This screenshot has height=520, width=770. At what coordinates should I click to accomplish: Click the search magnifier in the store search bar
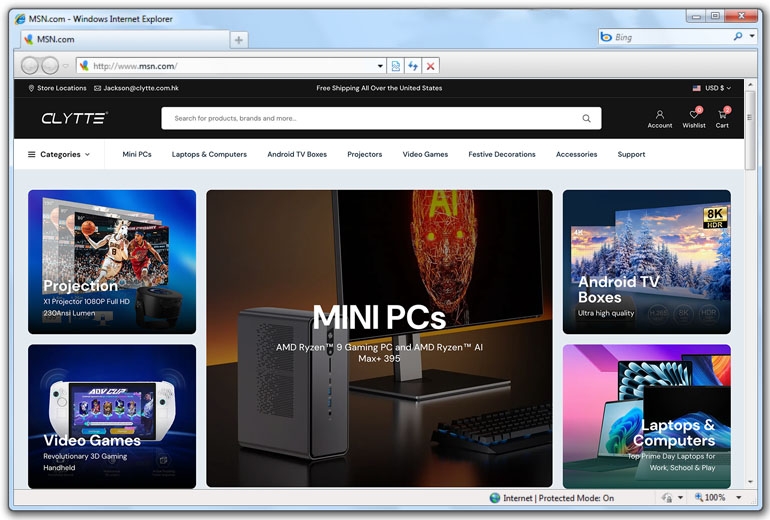pos(586,118)
